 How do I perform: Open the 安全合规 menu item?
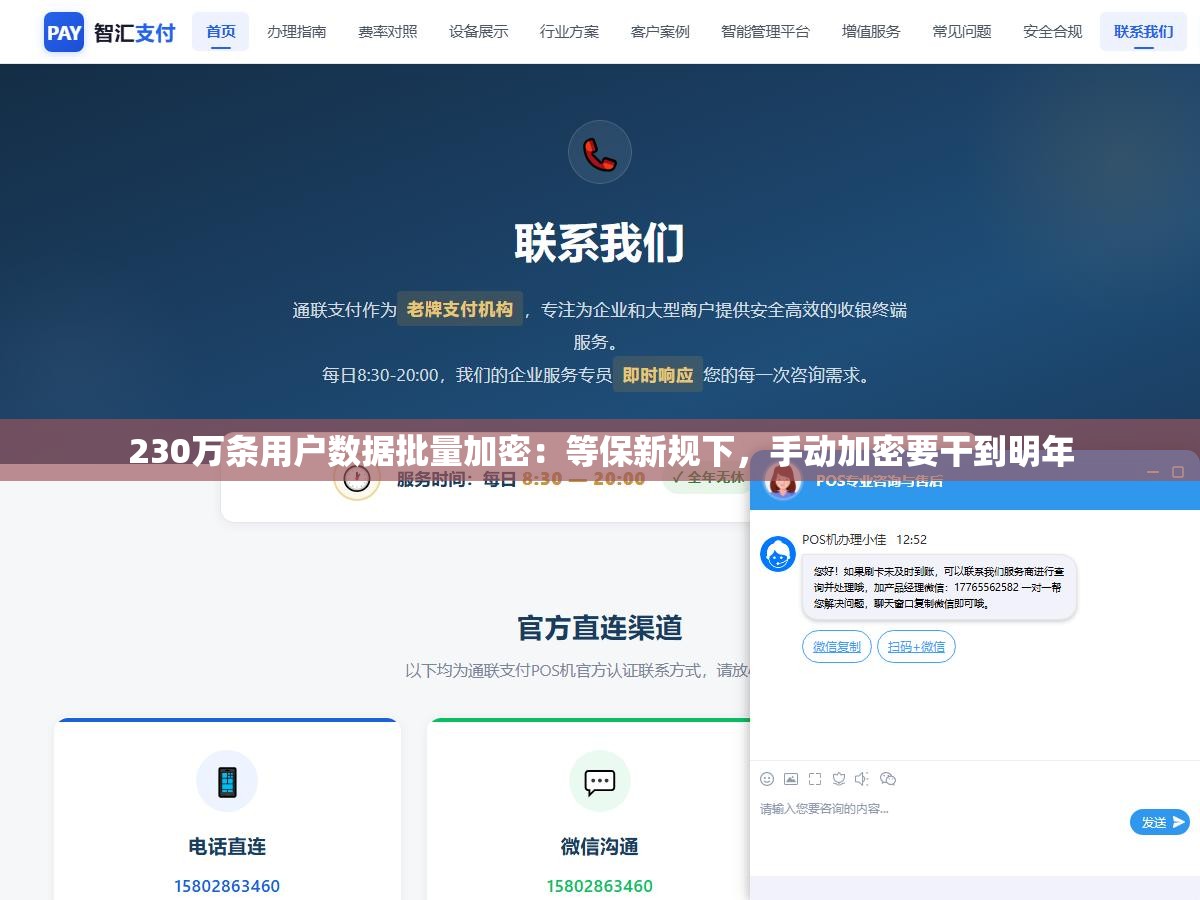click(1053, 31)
